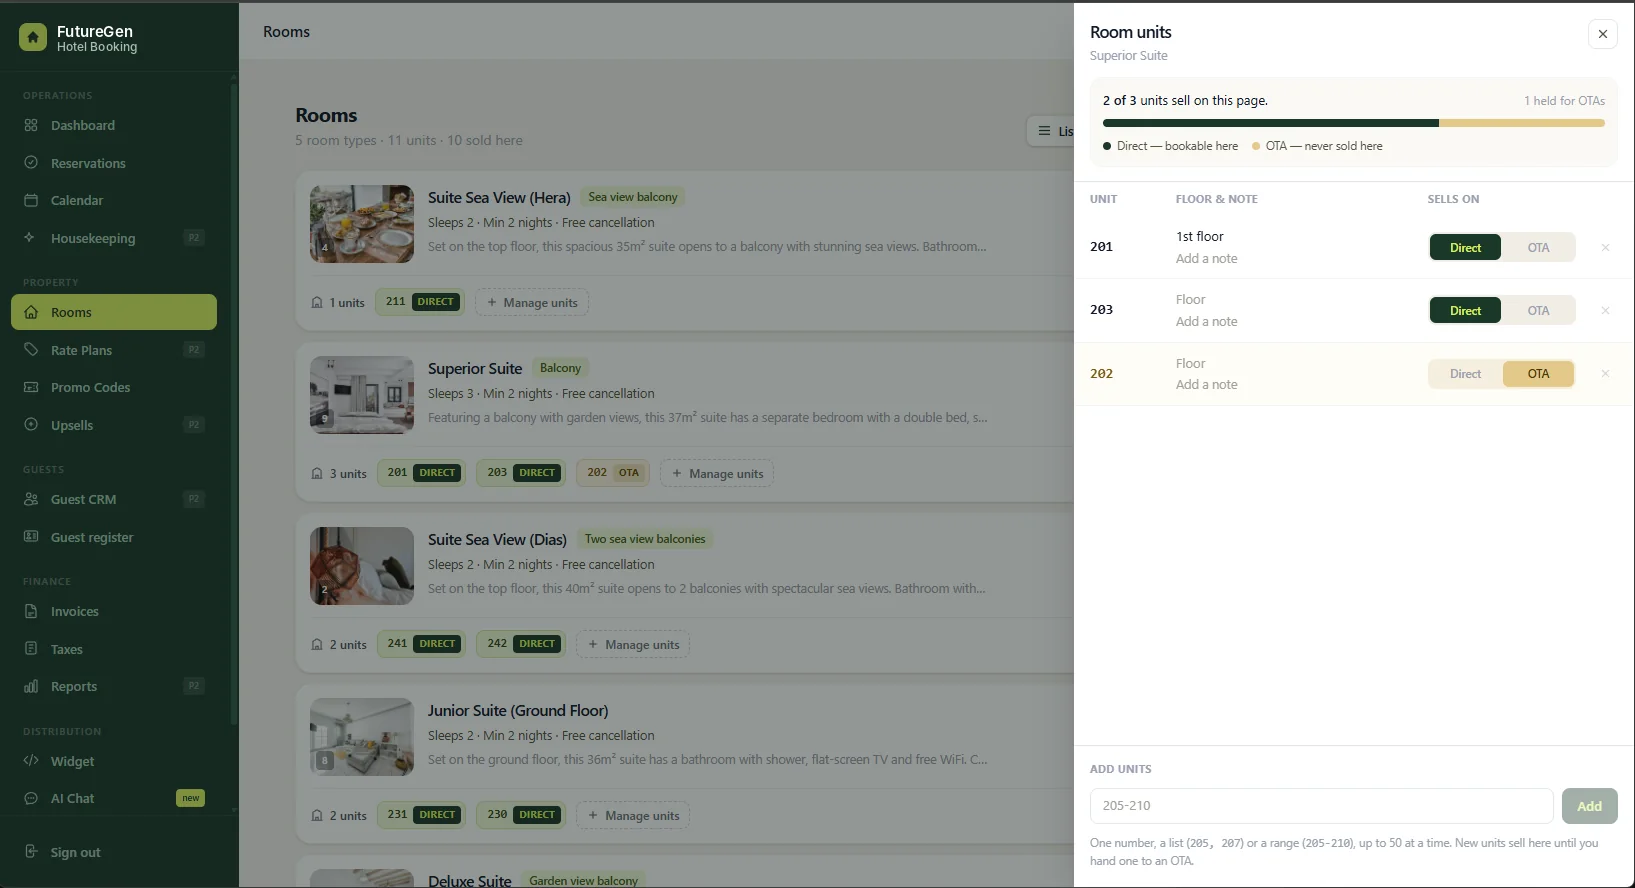Click the Add units button
This screenshot has width=1635, height=888.
point(1589,806)
